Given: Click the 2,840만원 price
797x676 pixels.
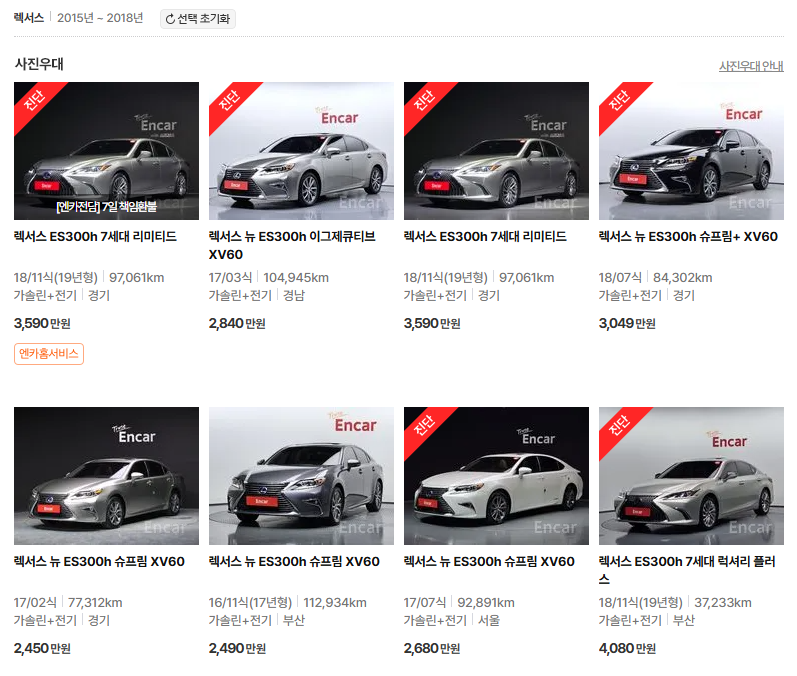Looking at the screenshot, I should (237, 323).
